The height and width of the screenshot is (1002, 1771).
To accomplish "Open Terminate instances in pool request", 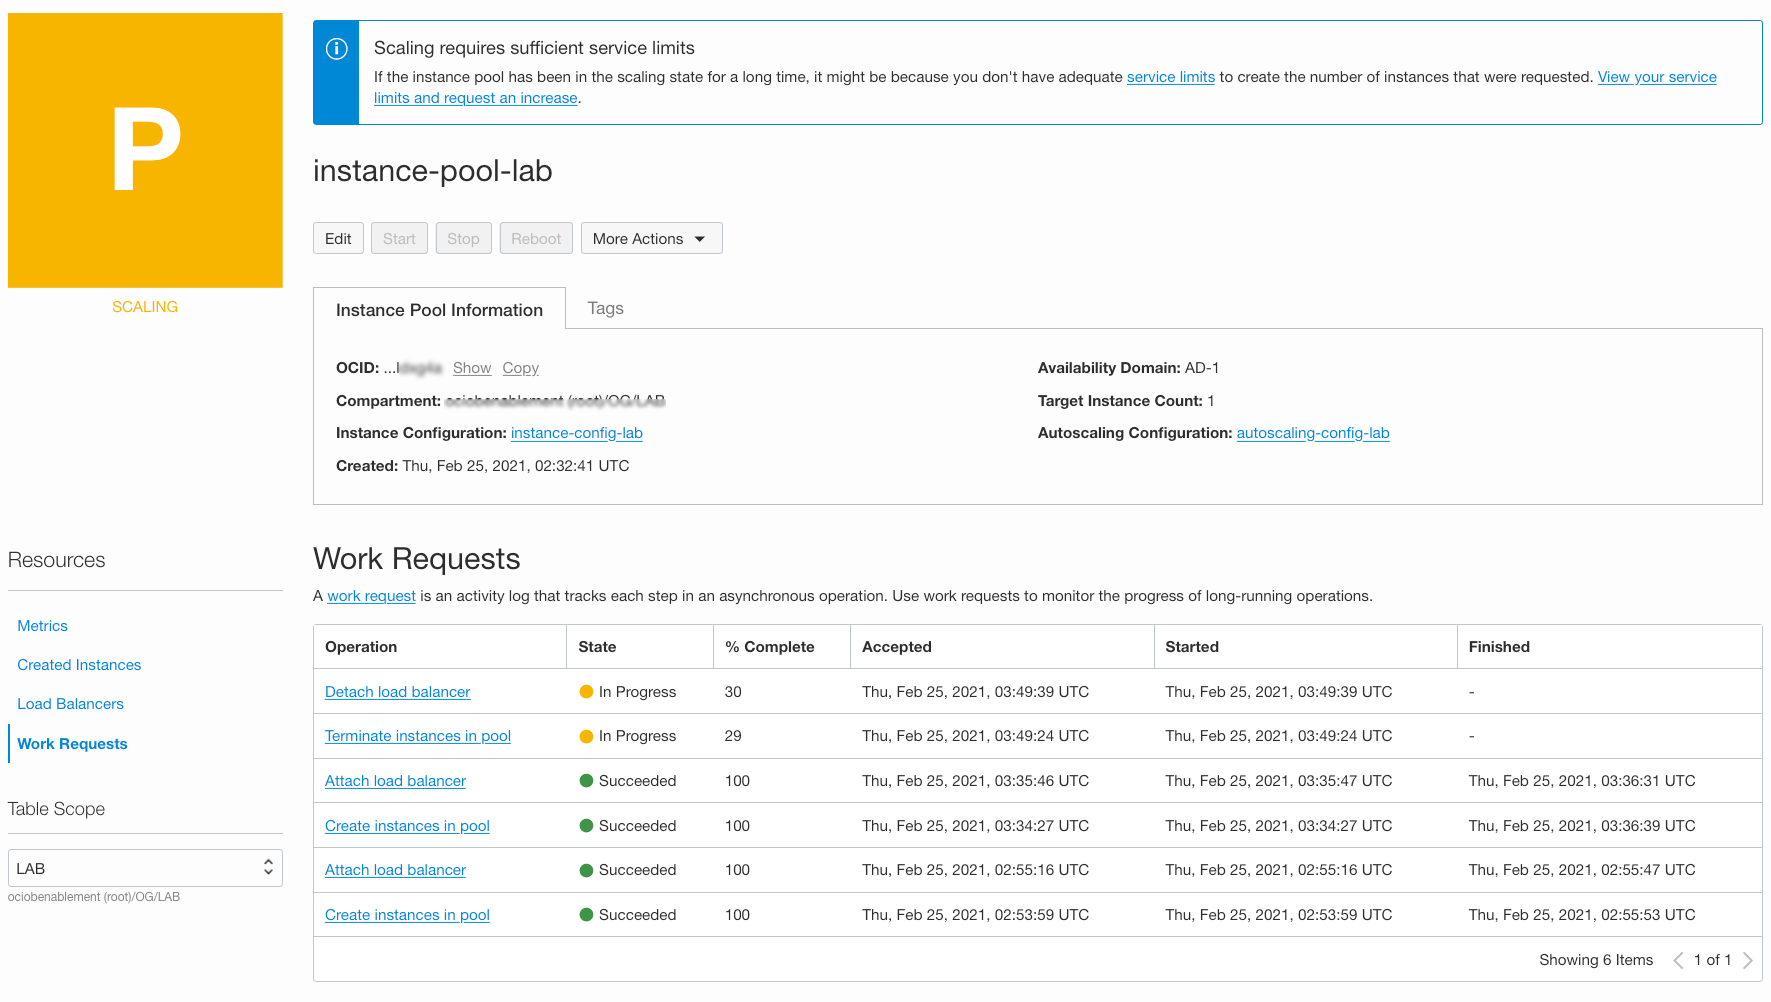I will click(x=417, y=736).
